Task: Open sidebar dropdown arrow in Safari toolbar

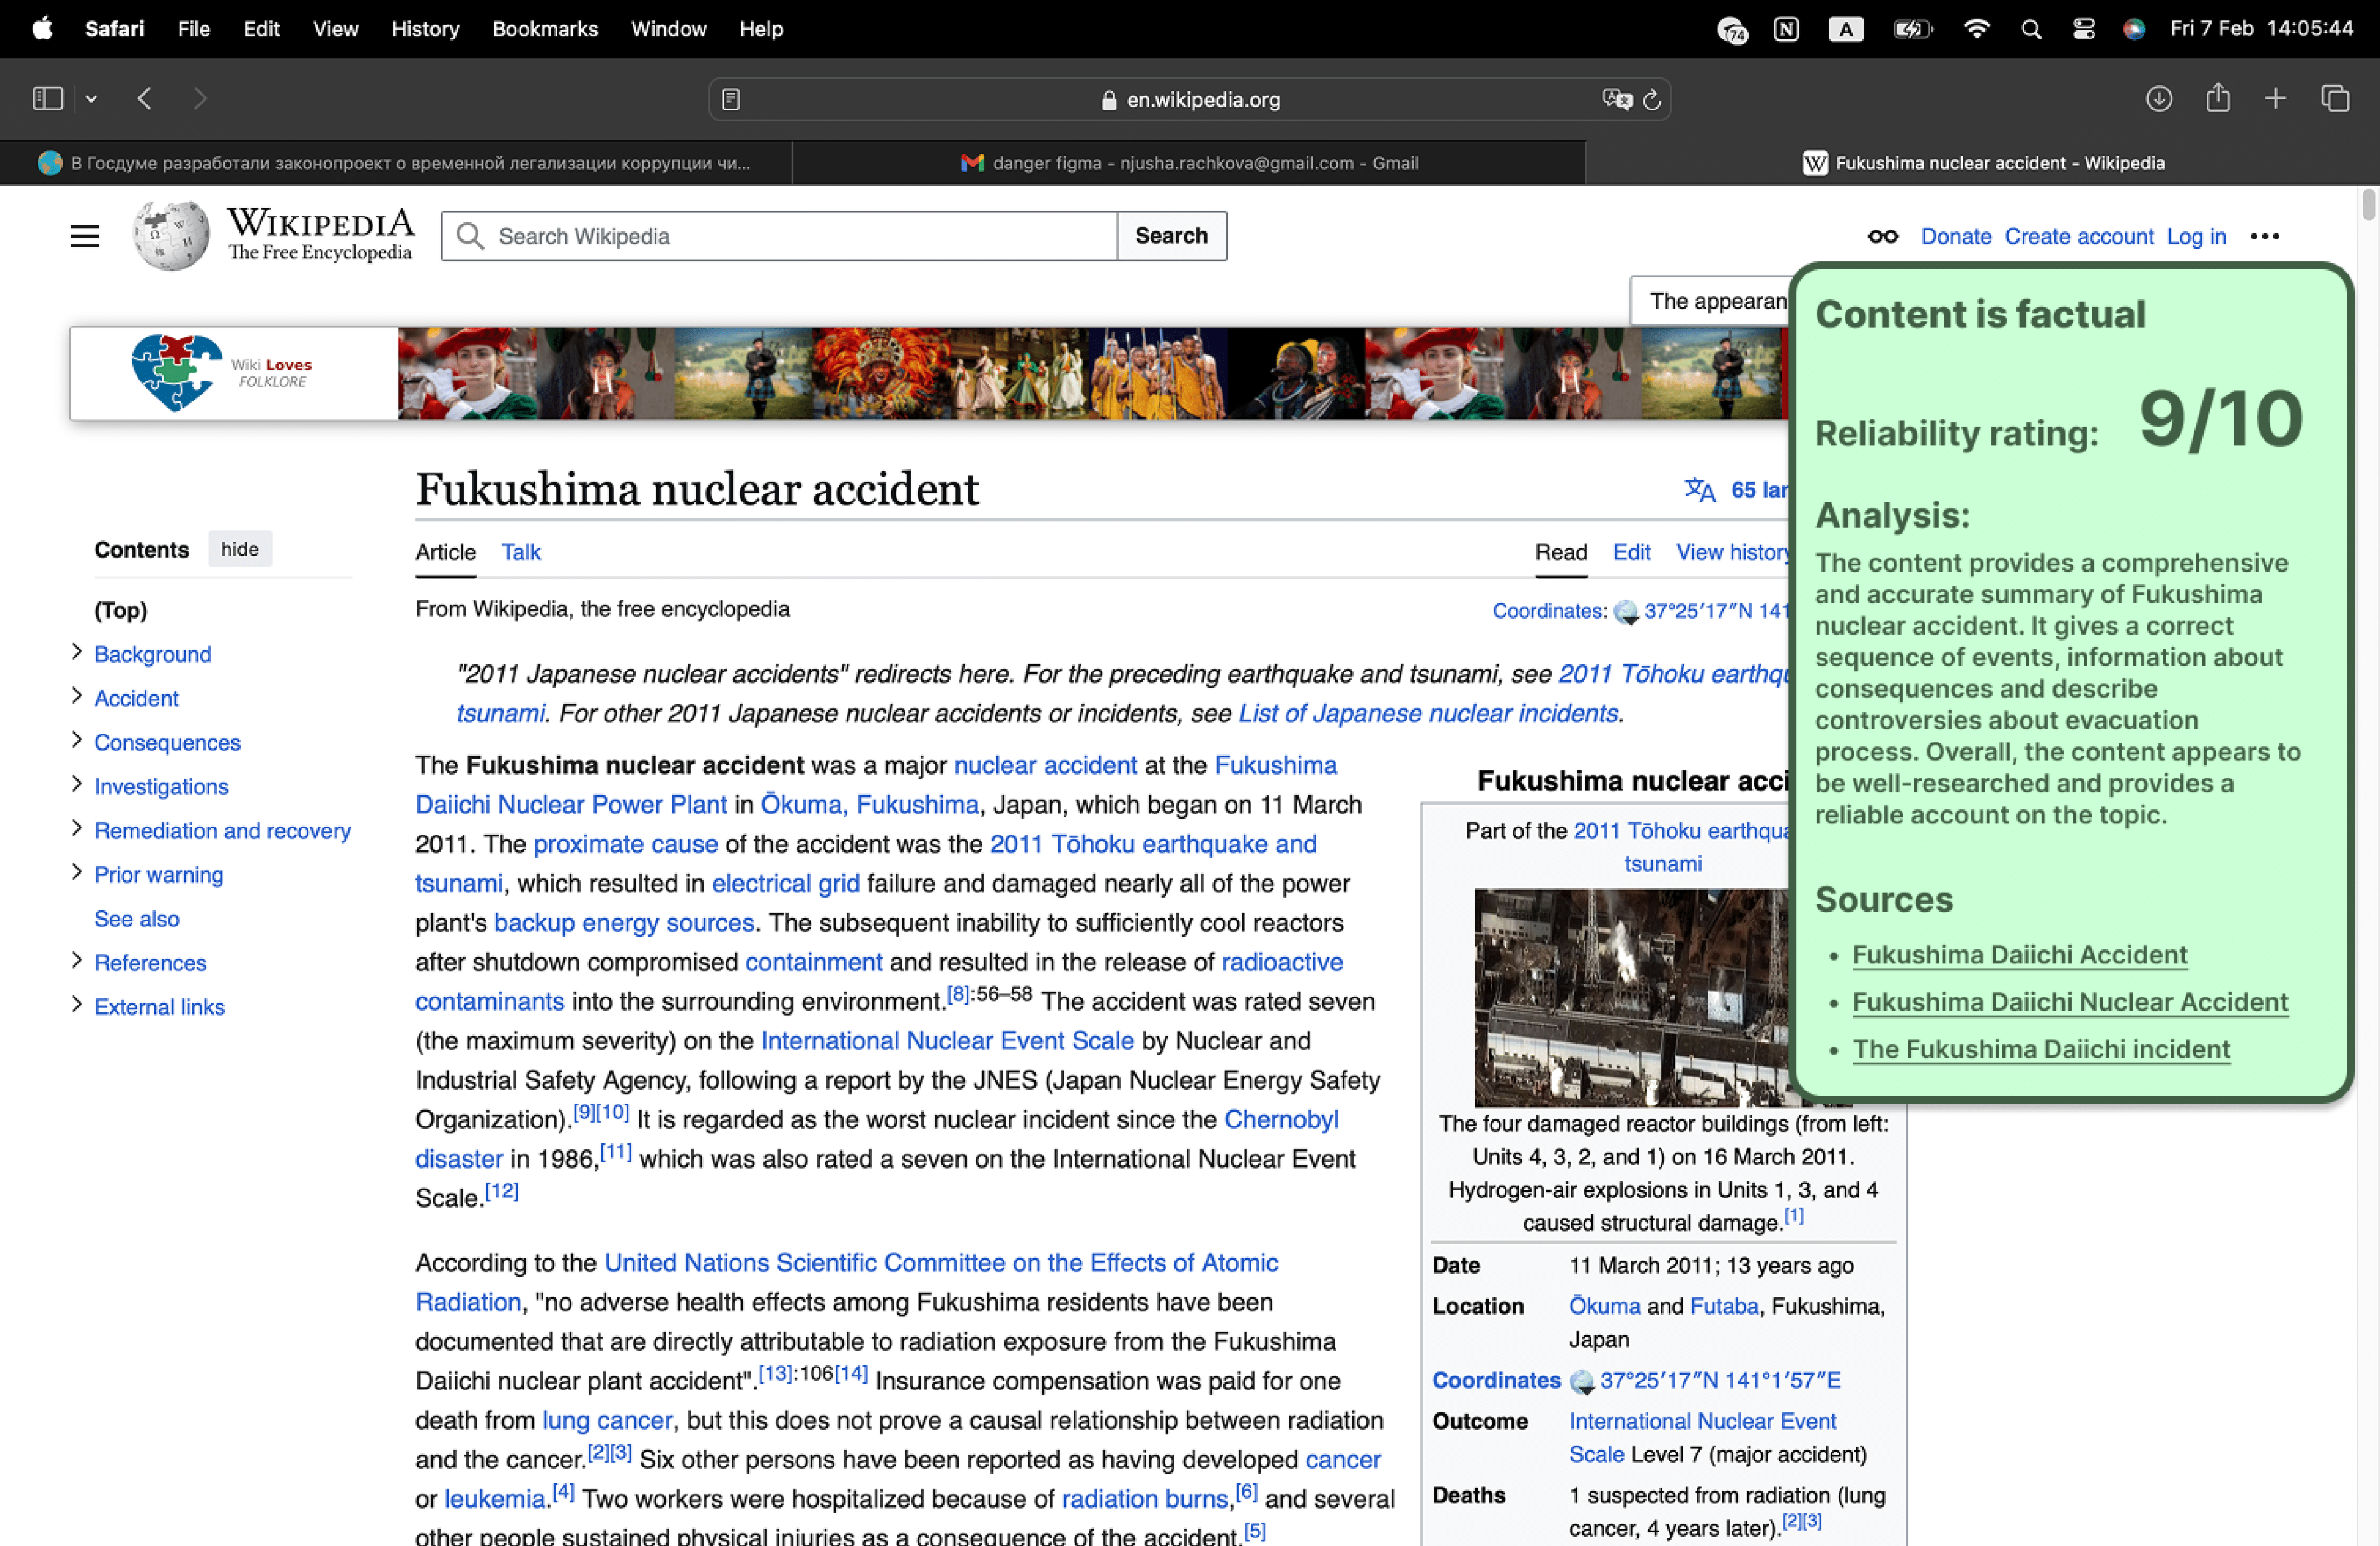Action: point(91,98)
